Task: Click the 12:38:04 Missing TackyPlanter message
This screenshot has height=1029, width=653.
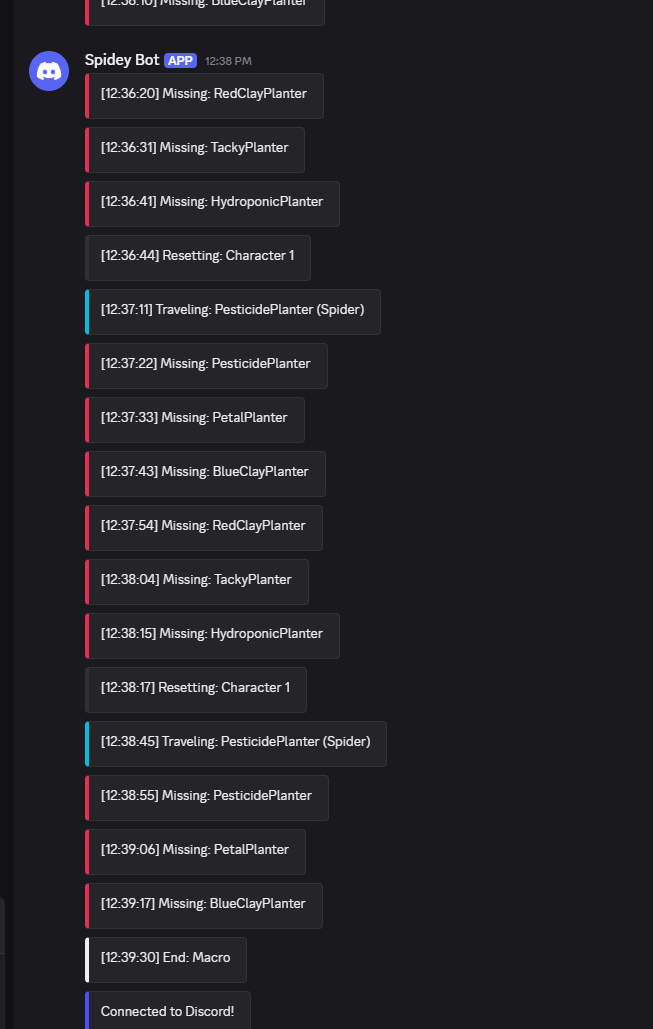Action: tap(197, 580)
